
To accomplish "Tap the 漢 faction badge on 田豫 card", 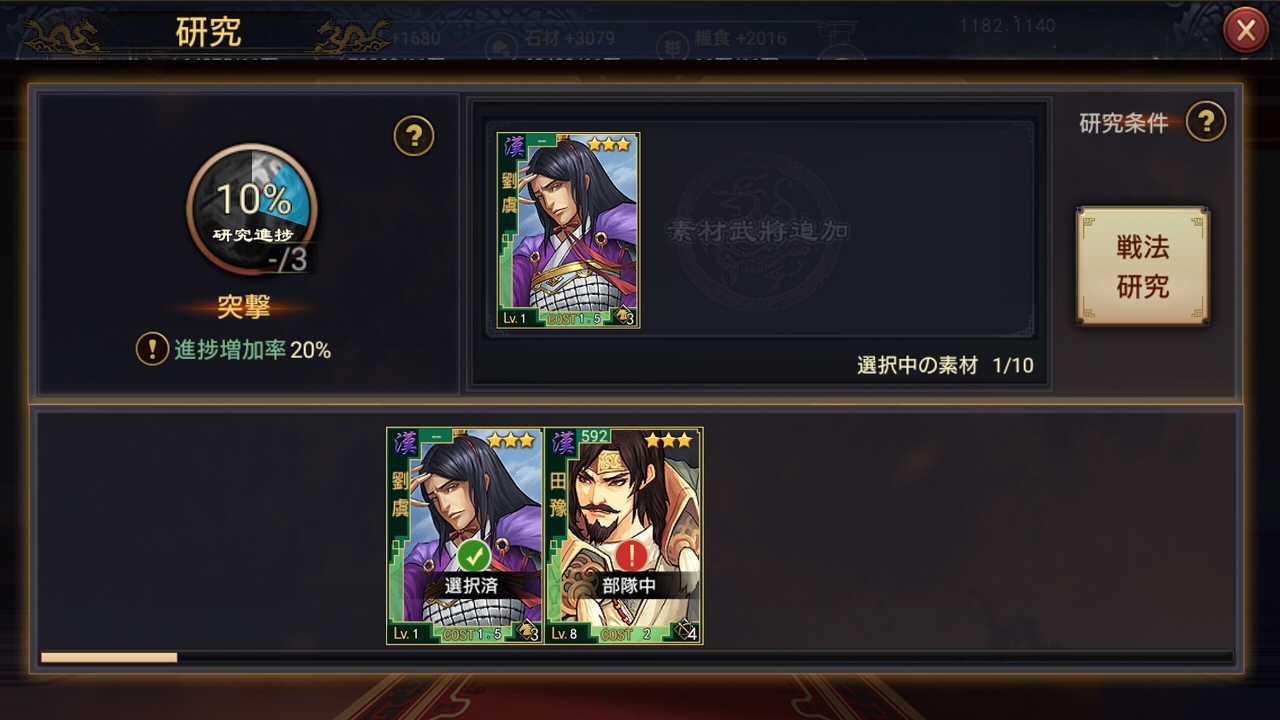I will coord(563,443).
